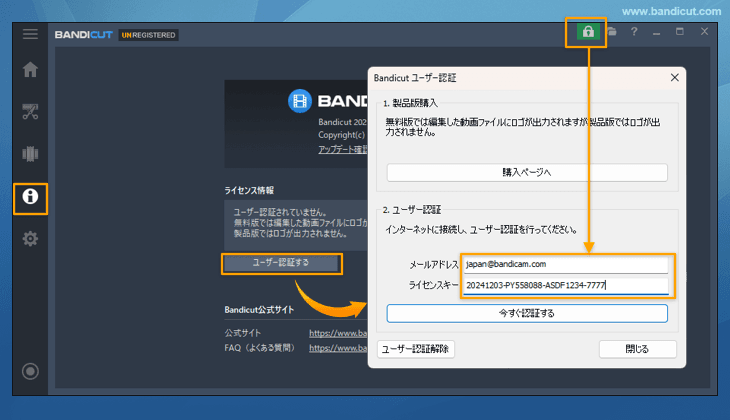Select the Bandicut公式サイト heading text
Image resolution: width=730 pixels, height=420 pixels.
(259, 310)
